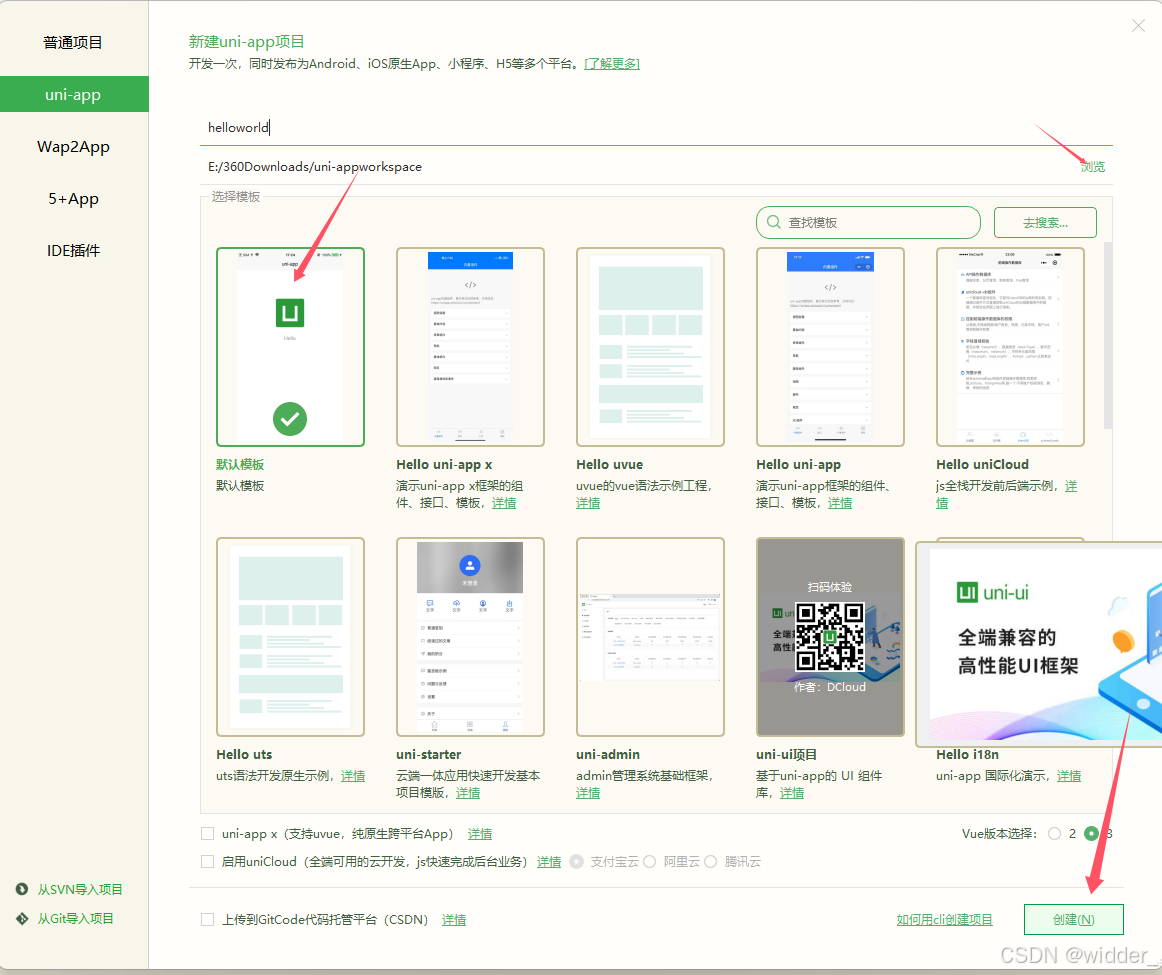1162x975 pixels.
Task: Click 从Git导入项目 link
Action: click(76, 919)
